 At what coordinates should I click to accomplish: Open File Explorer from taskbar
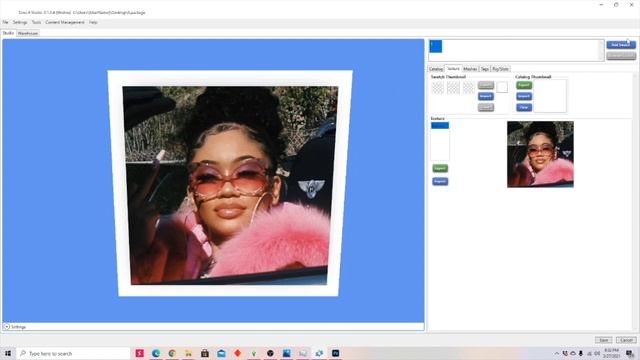[x=189, y=353]
